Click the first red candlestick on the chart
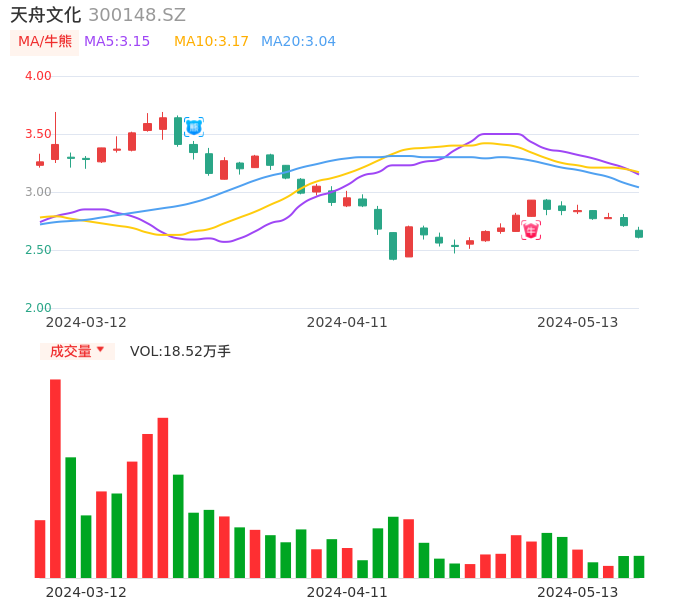 tap(40, 163)
